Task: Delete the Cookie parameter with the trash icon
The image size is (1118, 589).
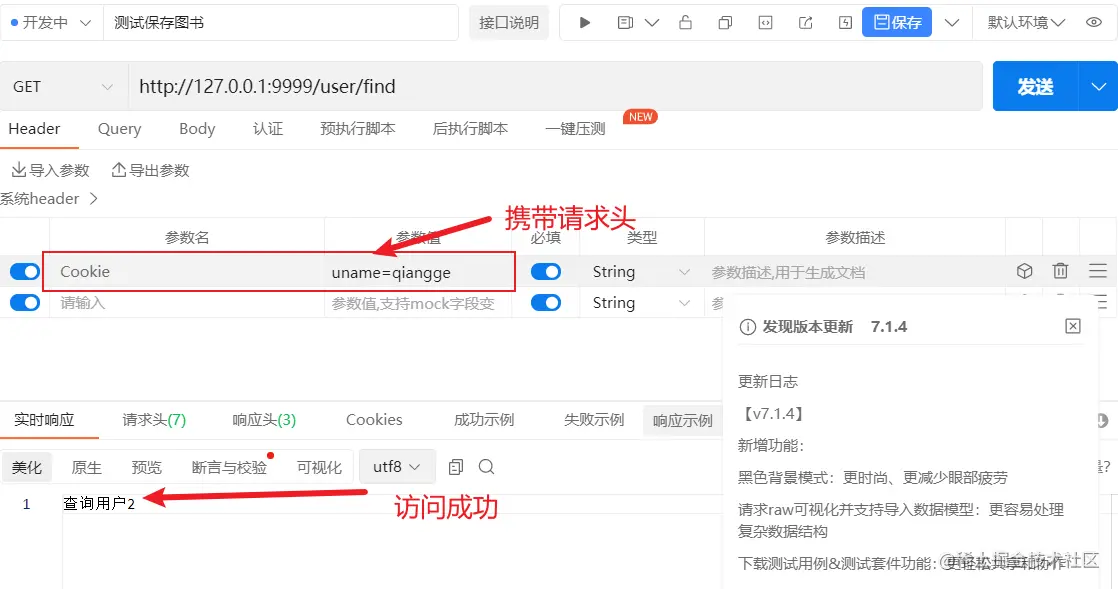Action: [1060, 270]
